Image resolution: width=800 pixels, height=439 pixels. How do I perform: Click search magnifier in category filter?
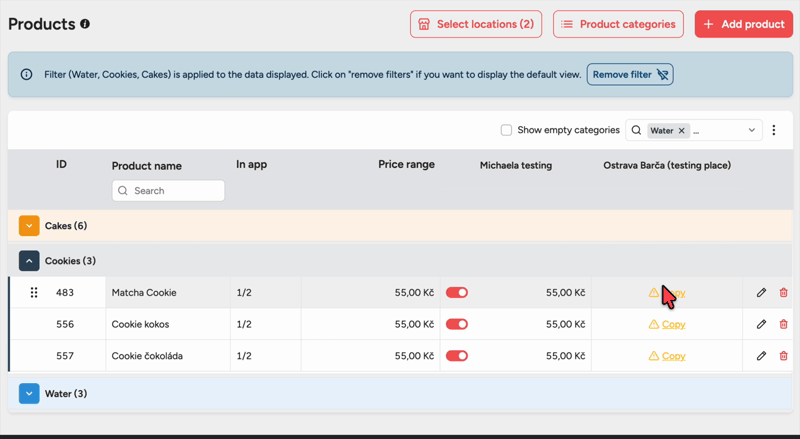coord(636,130)
